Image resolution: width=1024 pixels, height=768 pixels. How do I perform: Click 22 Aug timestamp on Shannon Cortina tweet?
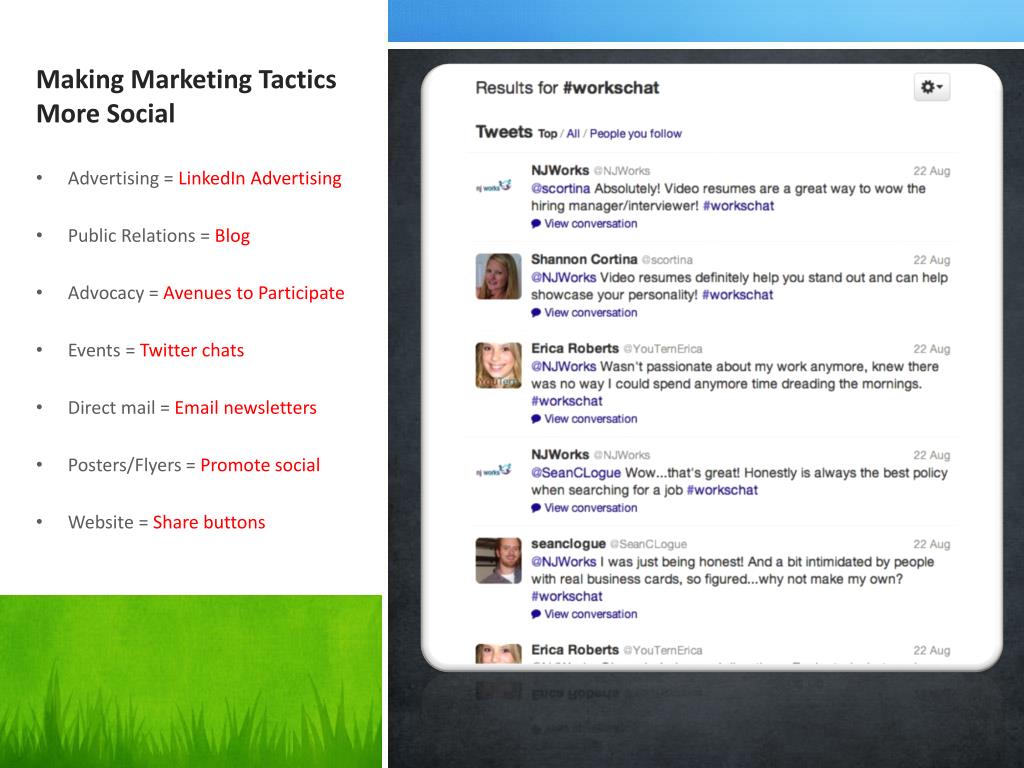(931, 260)
